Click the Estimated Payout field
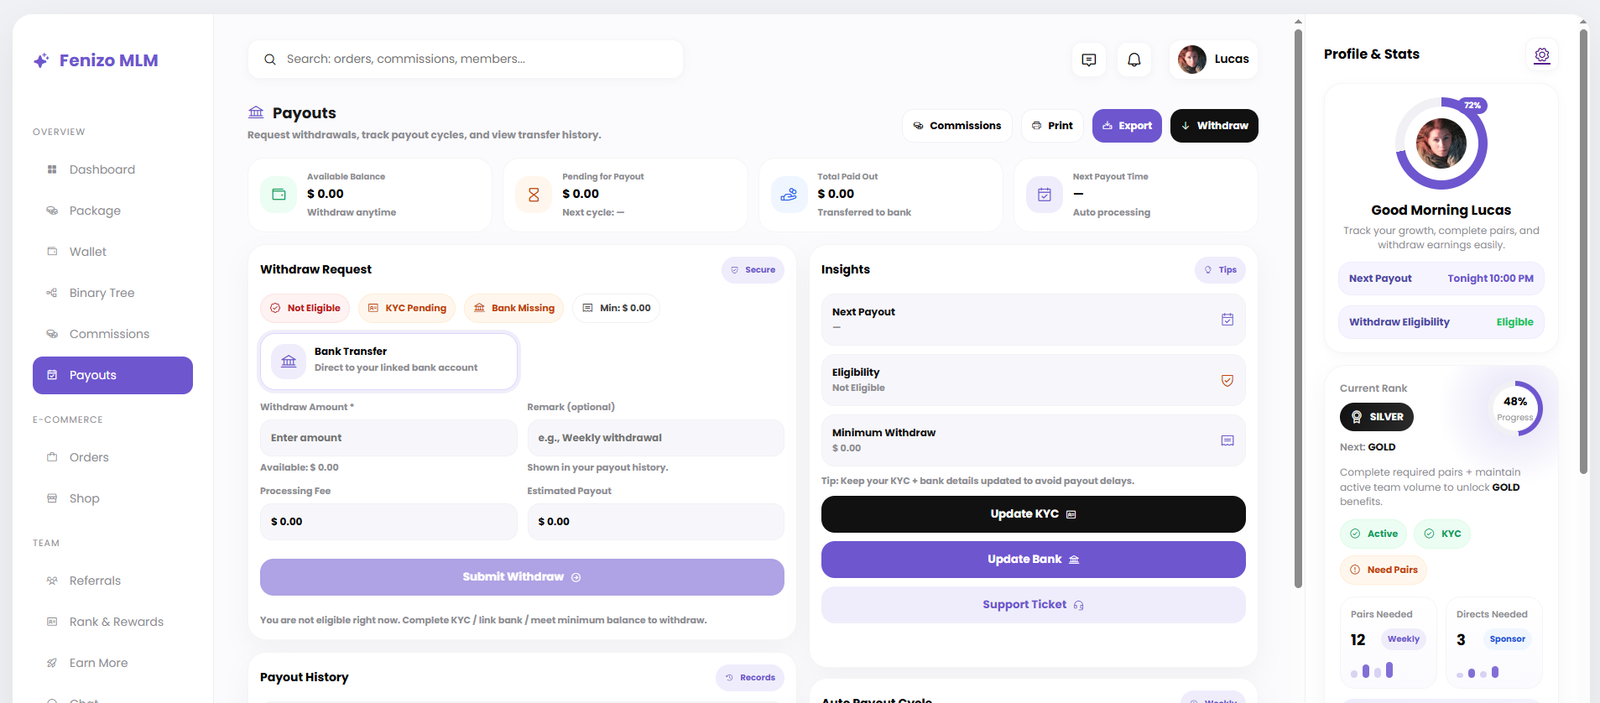 tap(656, 522)
